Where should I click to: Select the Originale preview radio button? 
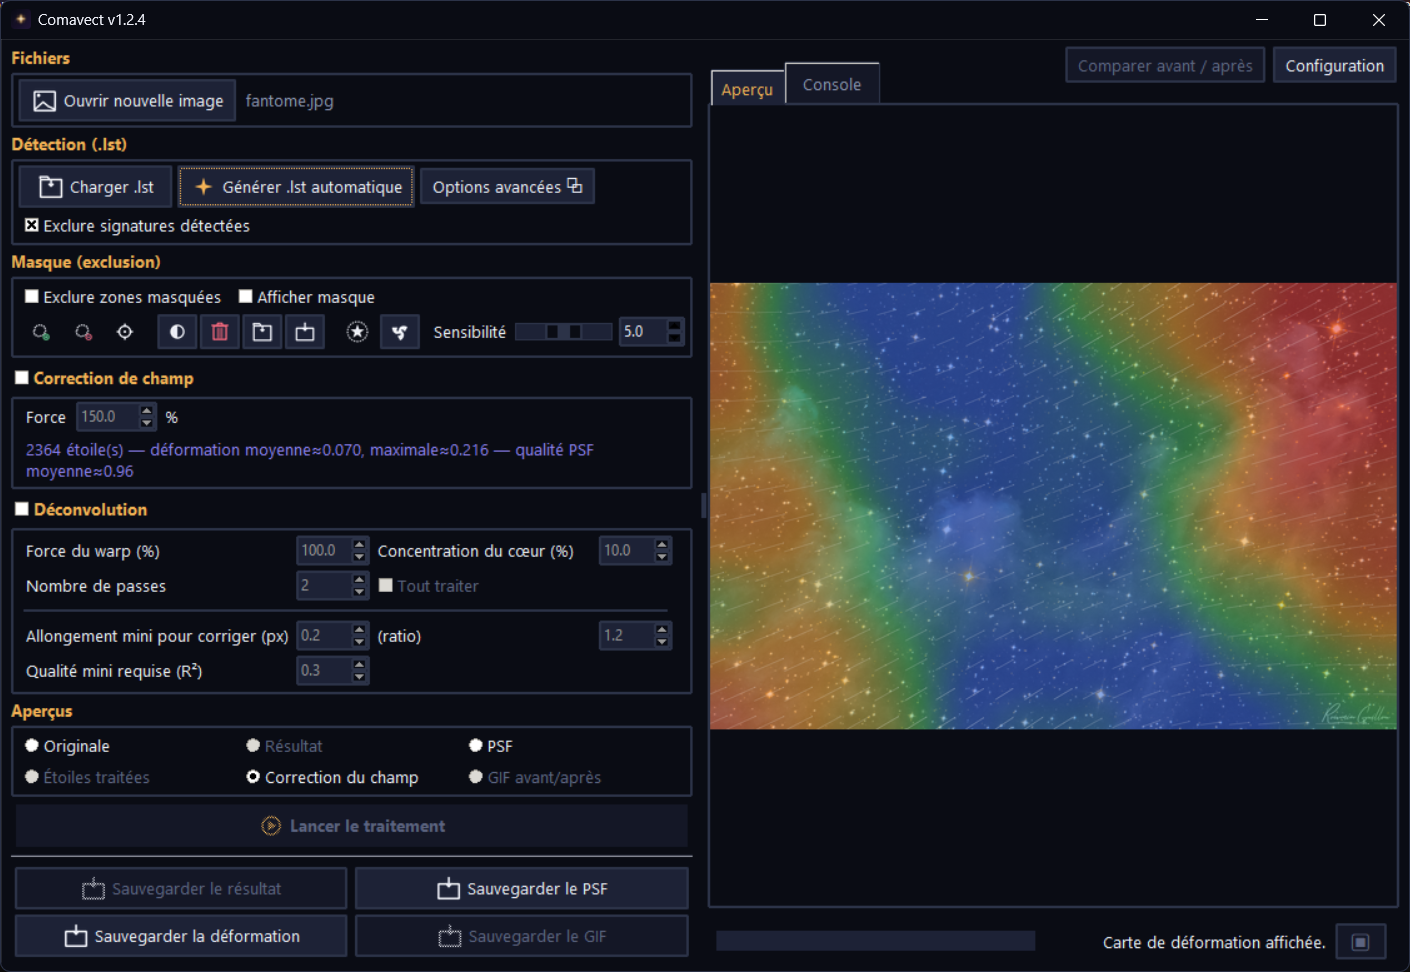coord(32,746)
